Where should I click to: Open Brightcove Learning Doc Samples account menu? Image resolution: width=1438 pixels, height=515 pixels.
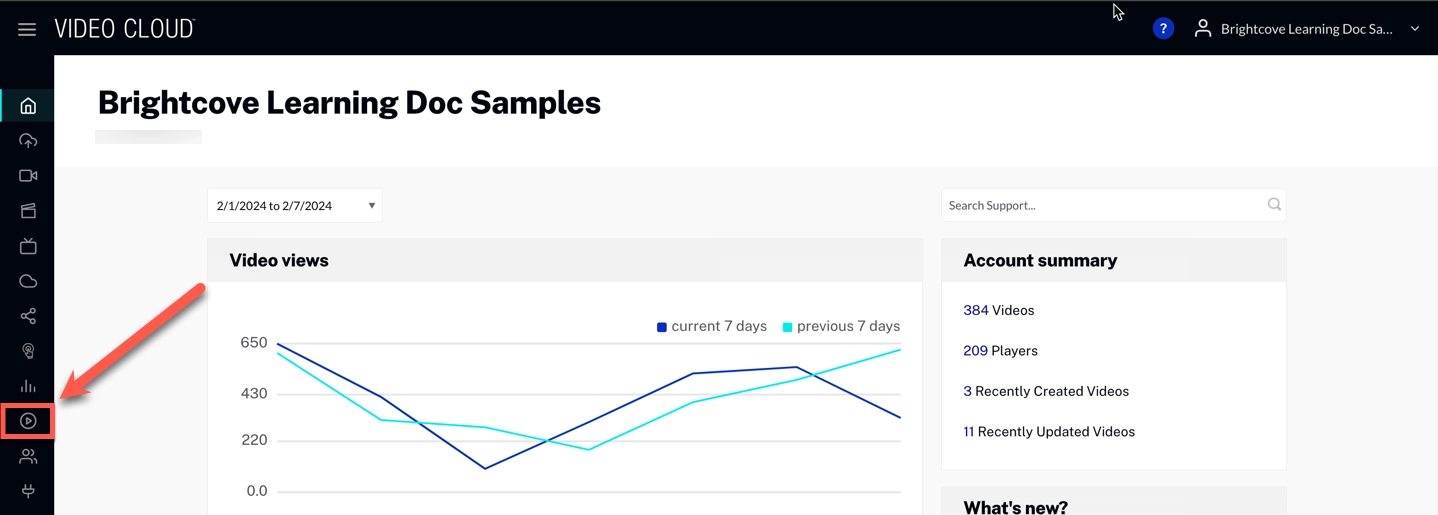tap(1305, 29)
